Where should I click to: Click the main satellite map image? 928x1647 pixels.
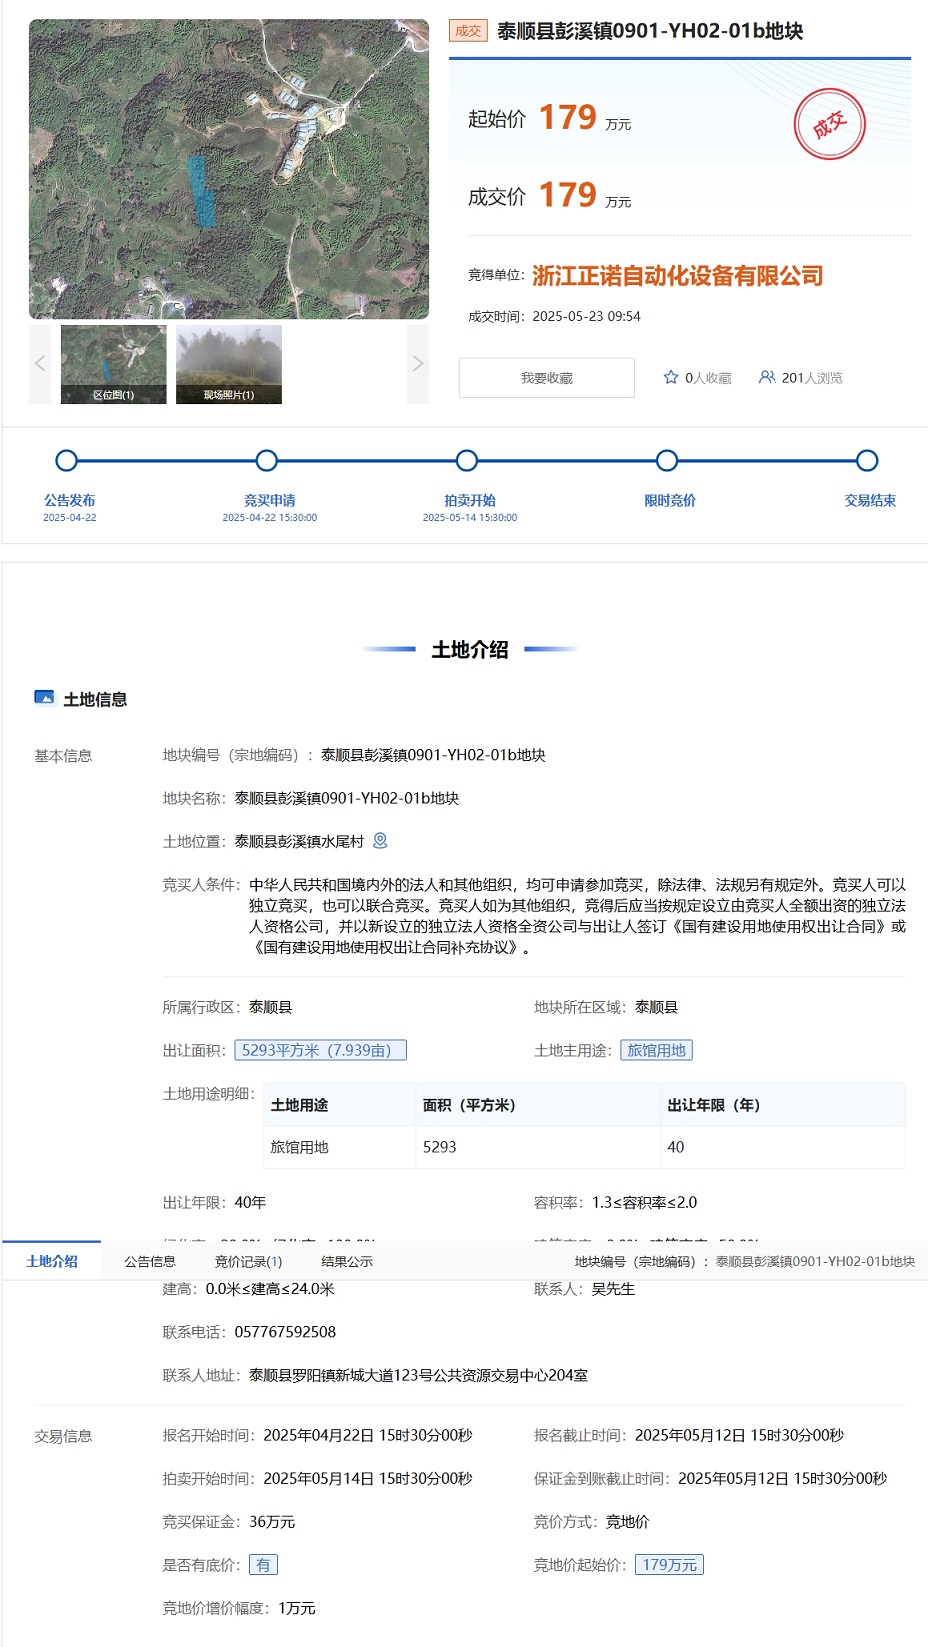[x=229, y=169]
